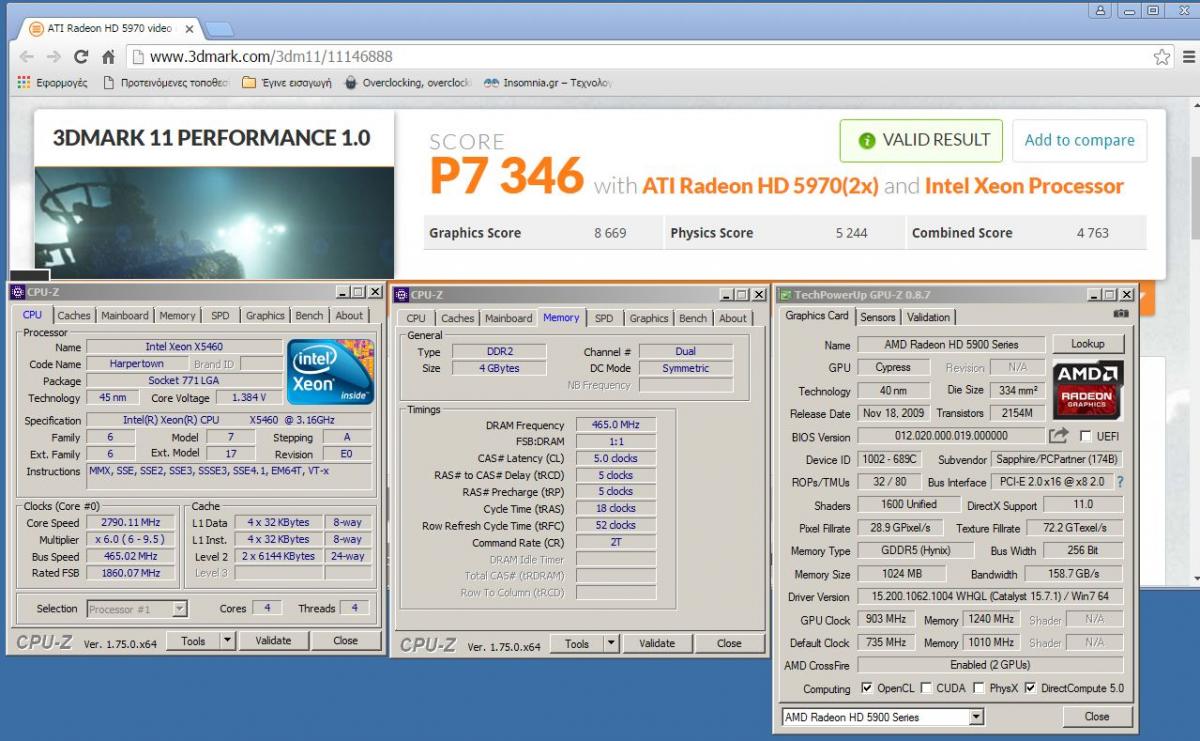The height and width of the screenshot is (741, 1200).
Task: Click Validate in Memory CPU-Z window
Action: [657, 644]
